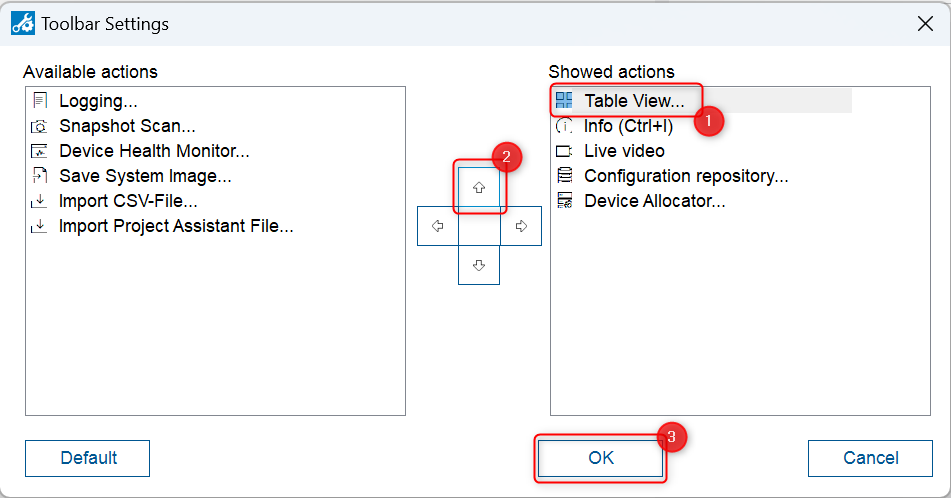
Task: Click the Import CSV-File download icon
Action: (x=40, y=201)
